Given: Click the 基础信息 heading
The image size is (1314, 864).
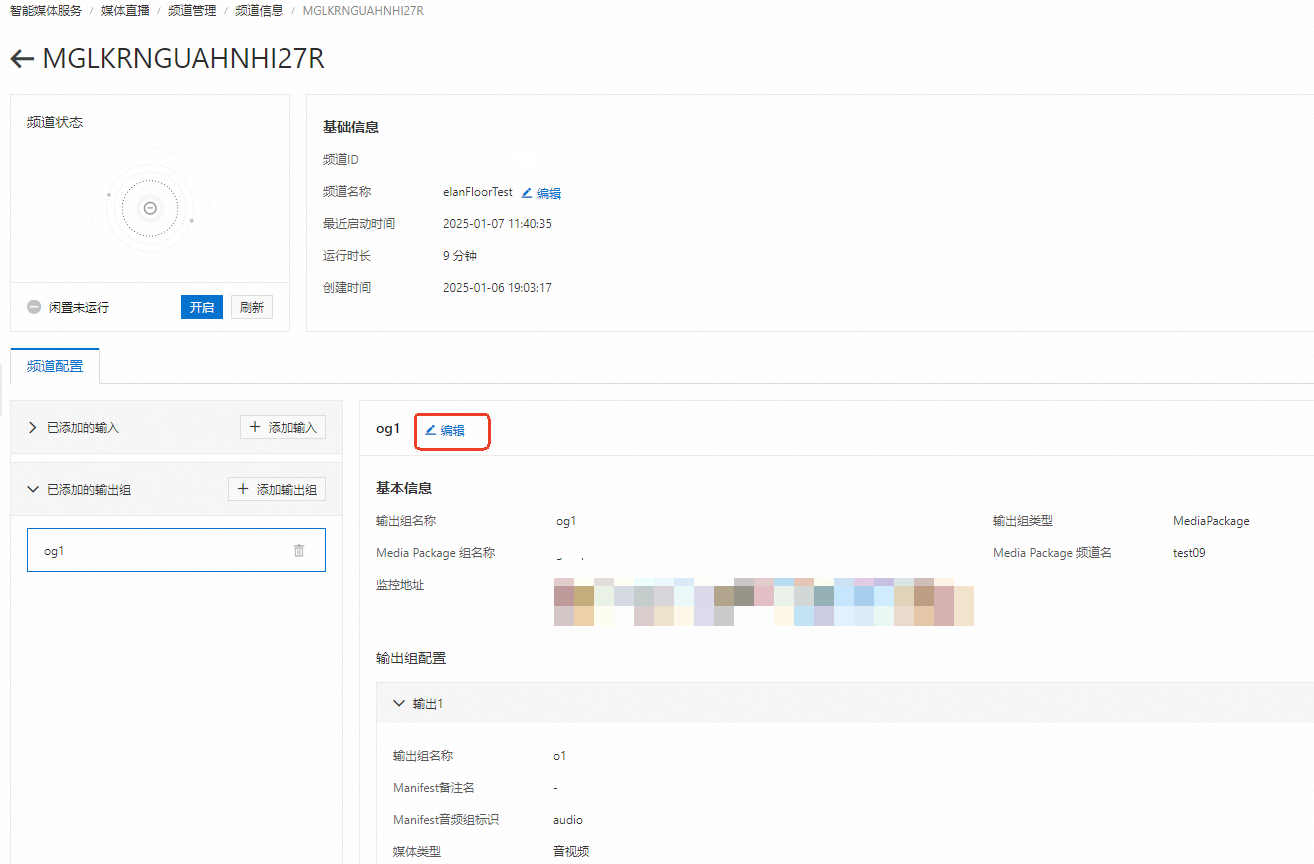Looking at the screenshot, I should coord(351,127).
